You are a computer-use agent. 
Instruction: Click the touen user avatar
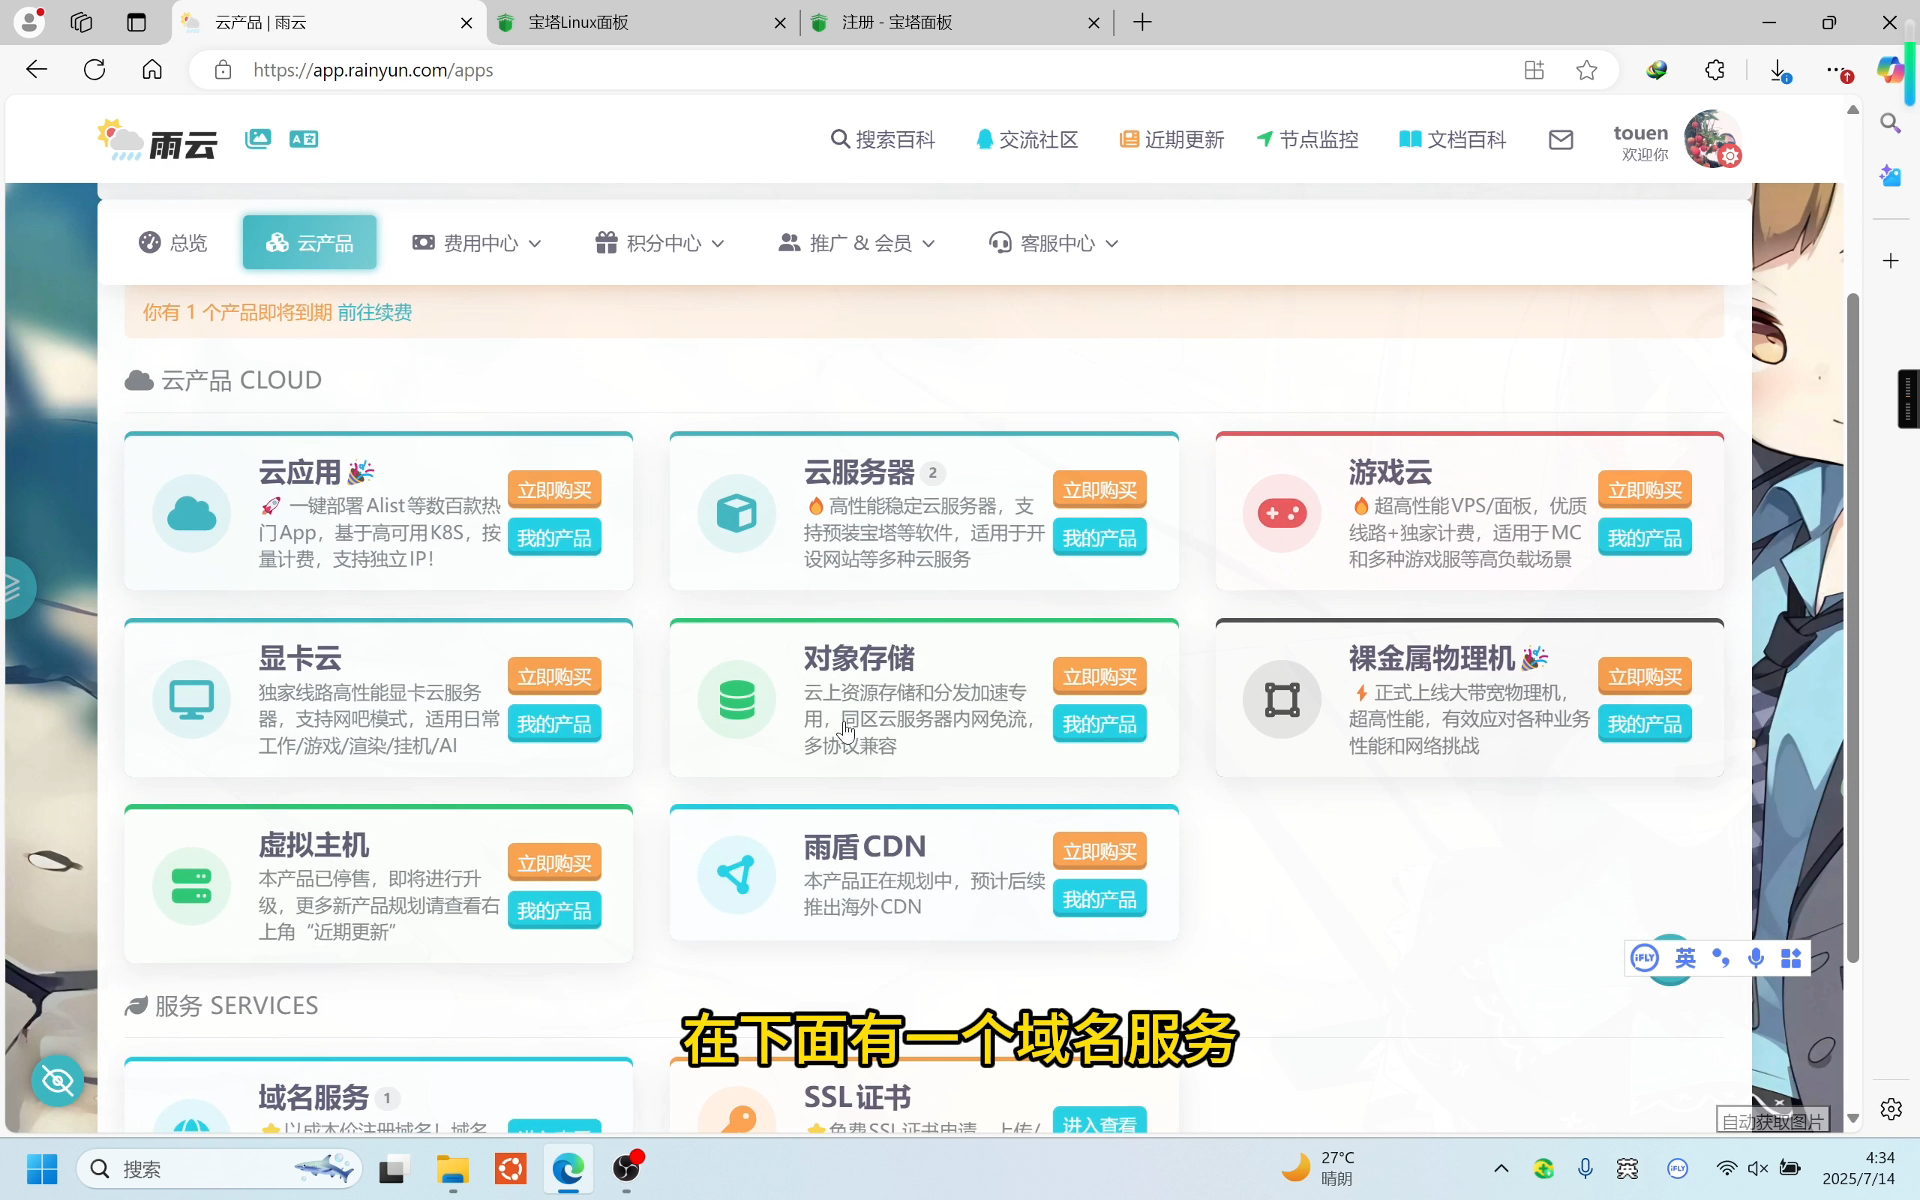pos(1712,139)
